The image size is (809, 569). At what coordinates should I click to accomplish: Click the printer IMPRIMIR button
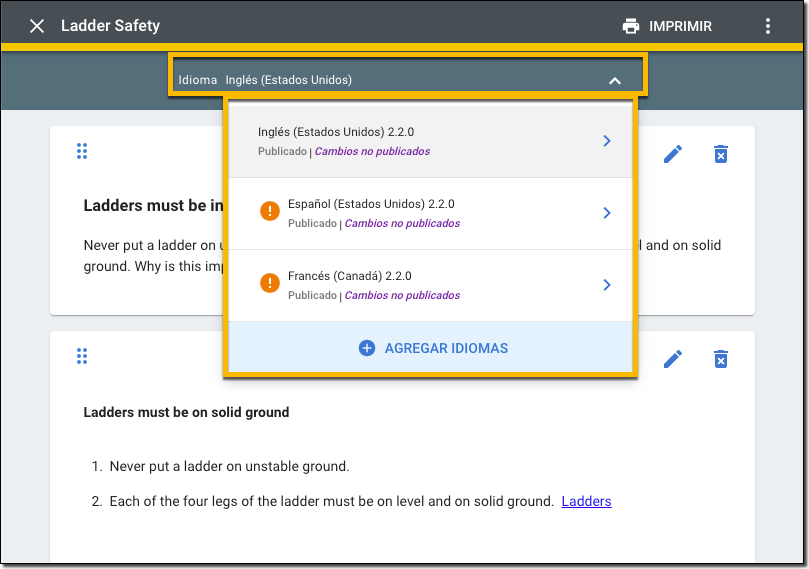point(667,26)
